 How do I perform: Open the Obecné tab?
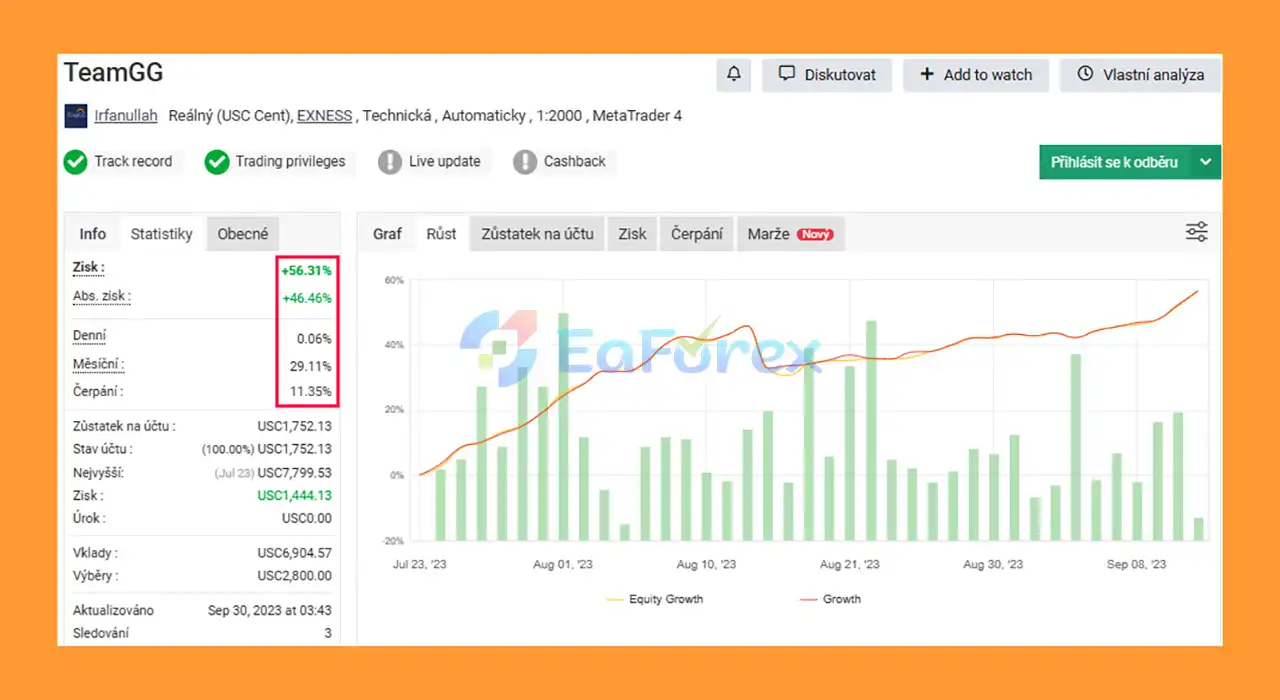(x=243, y=234)
